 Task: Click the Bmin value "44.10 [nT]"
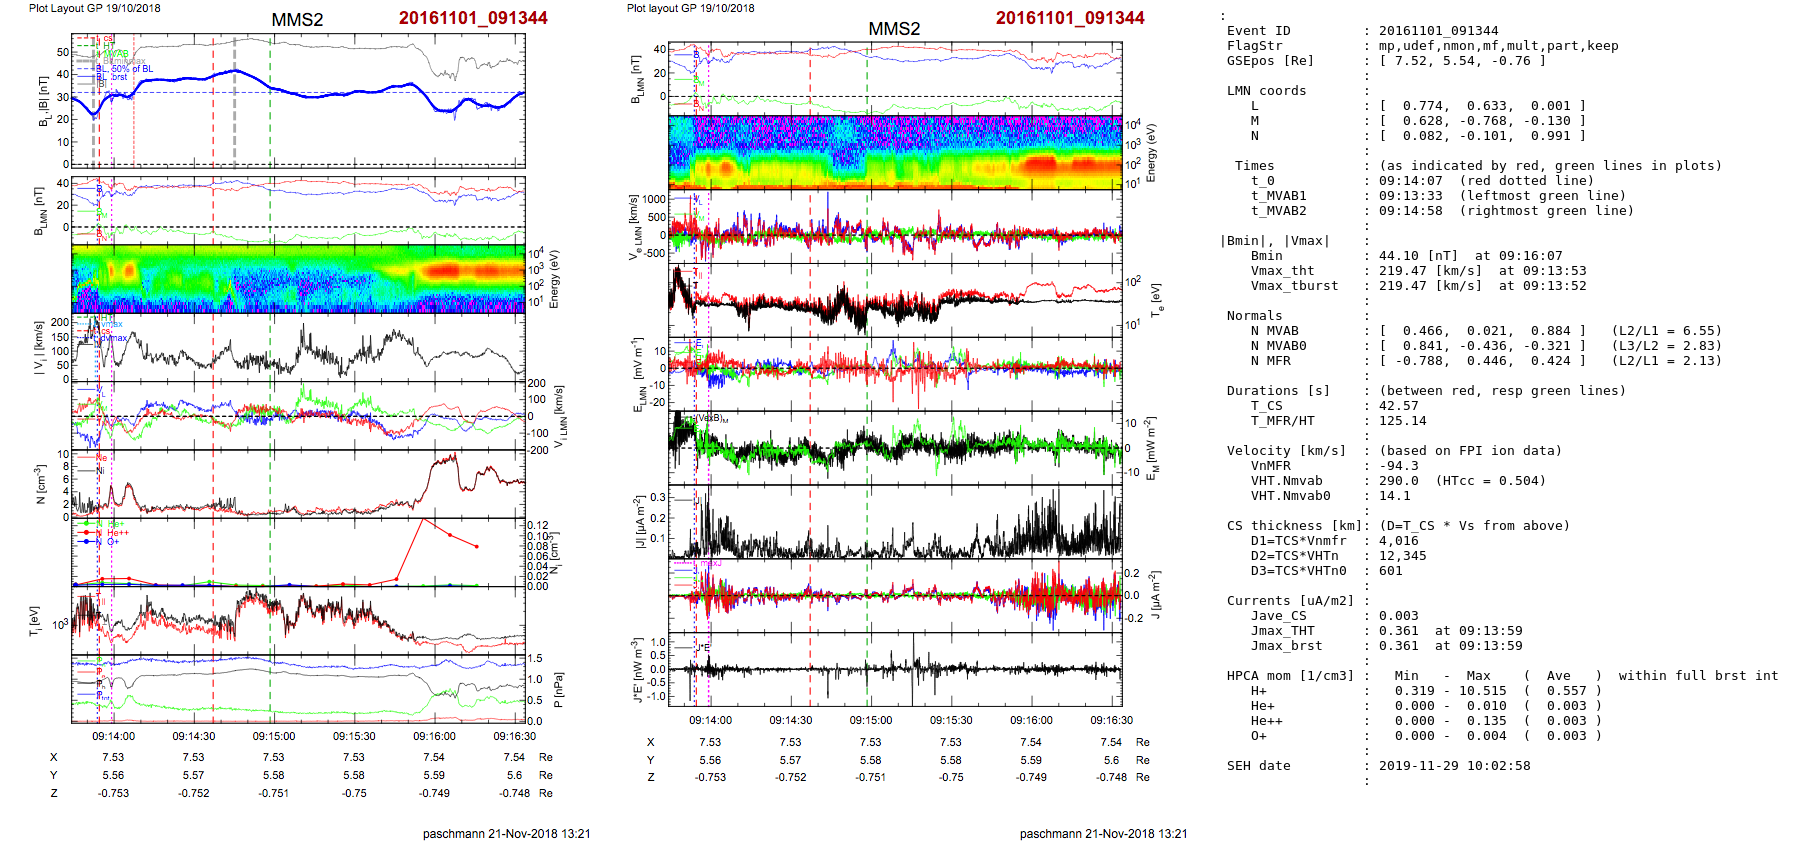[x=1419, y=256]
